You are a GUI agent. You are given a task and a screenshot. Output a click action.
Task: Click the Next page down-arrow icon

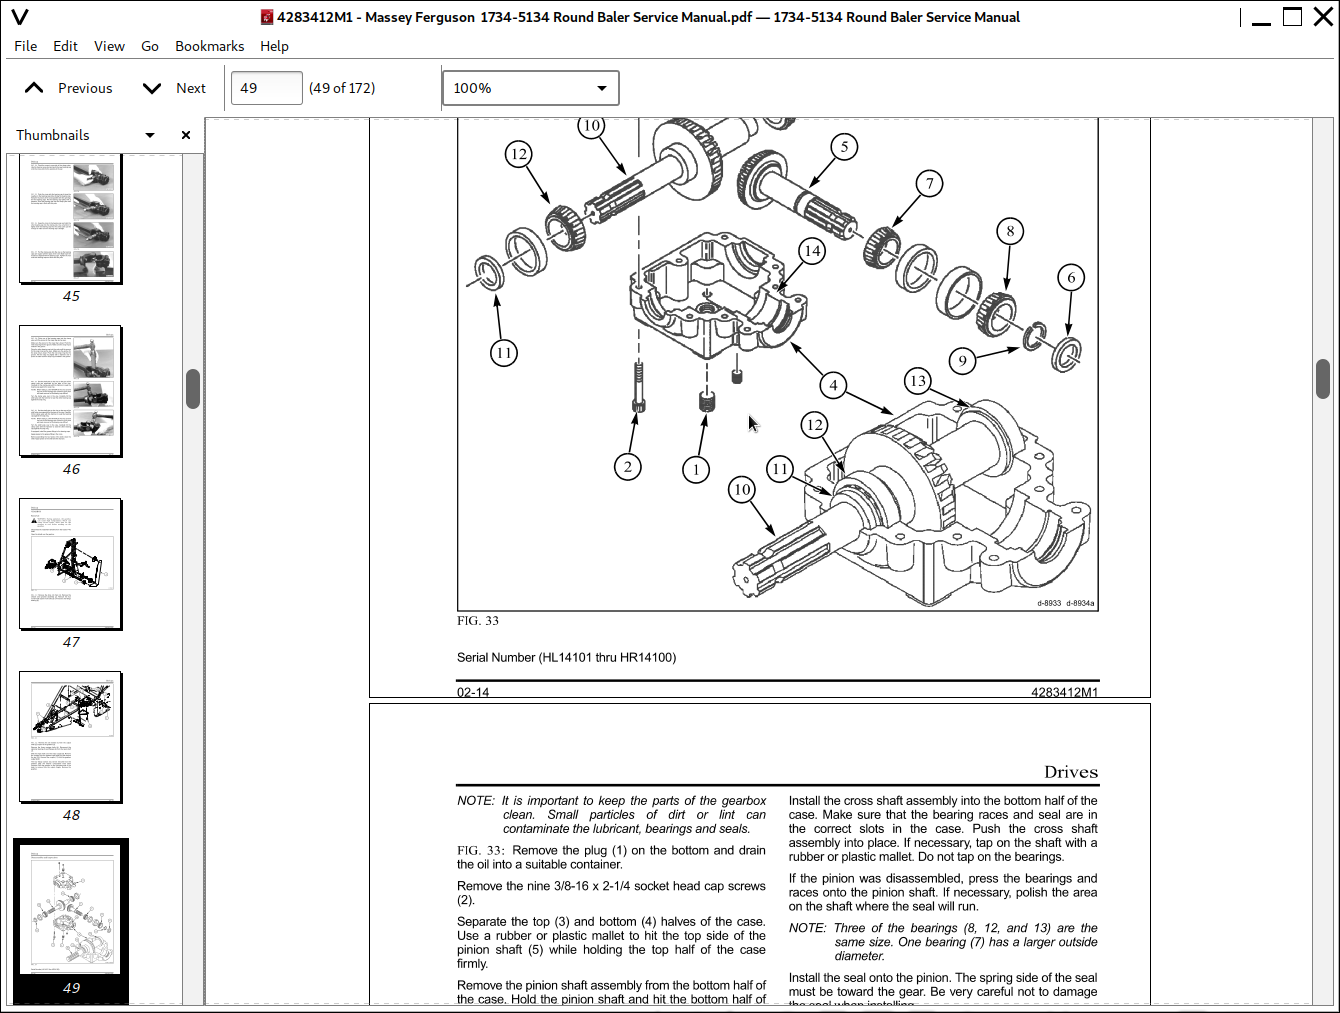point(152,88)
